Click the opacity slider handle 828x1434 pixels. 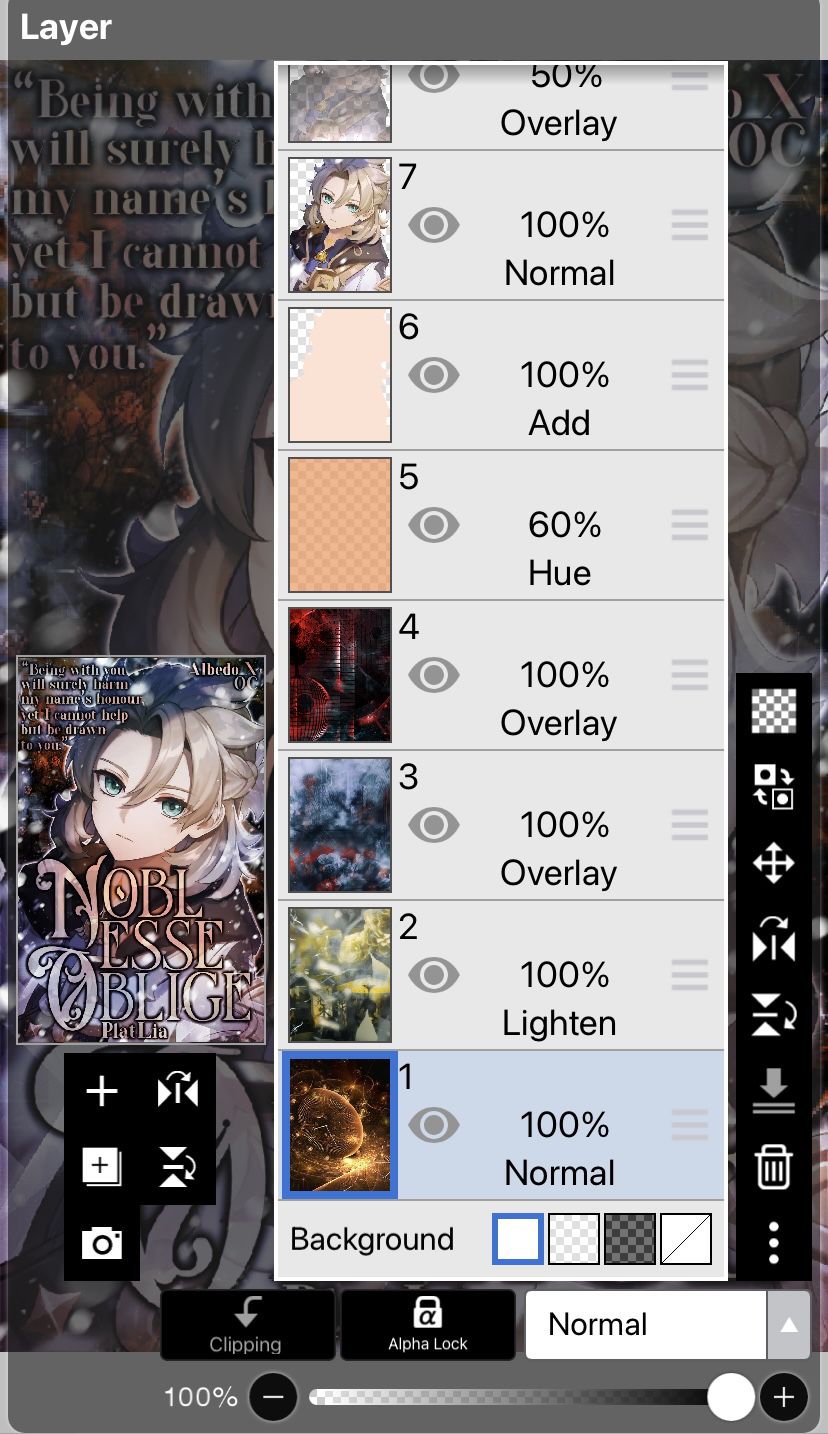[731, 1397]
